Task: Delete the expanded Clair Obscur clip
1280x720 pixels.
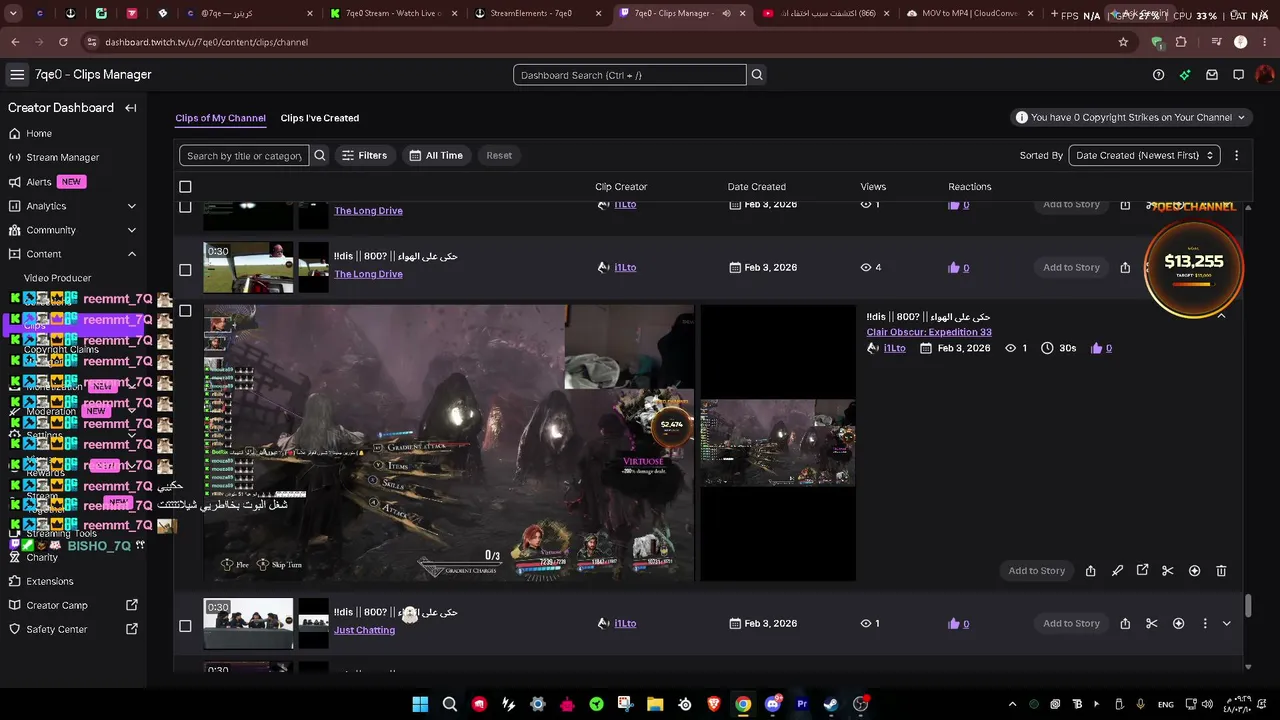Action: 1221,571
